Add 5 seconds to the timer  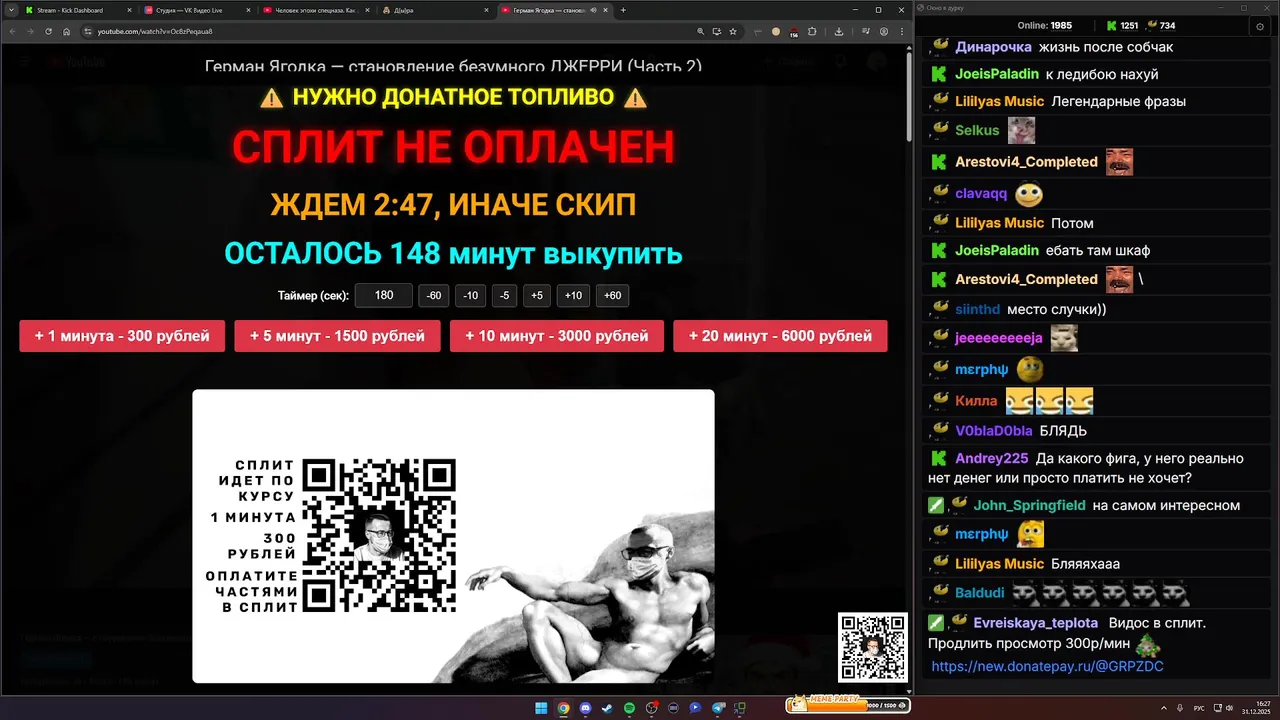tap(537, 295)
